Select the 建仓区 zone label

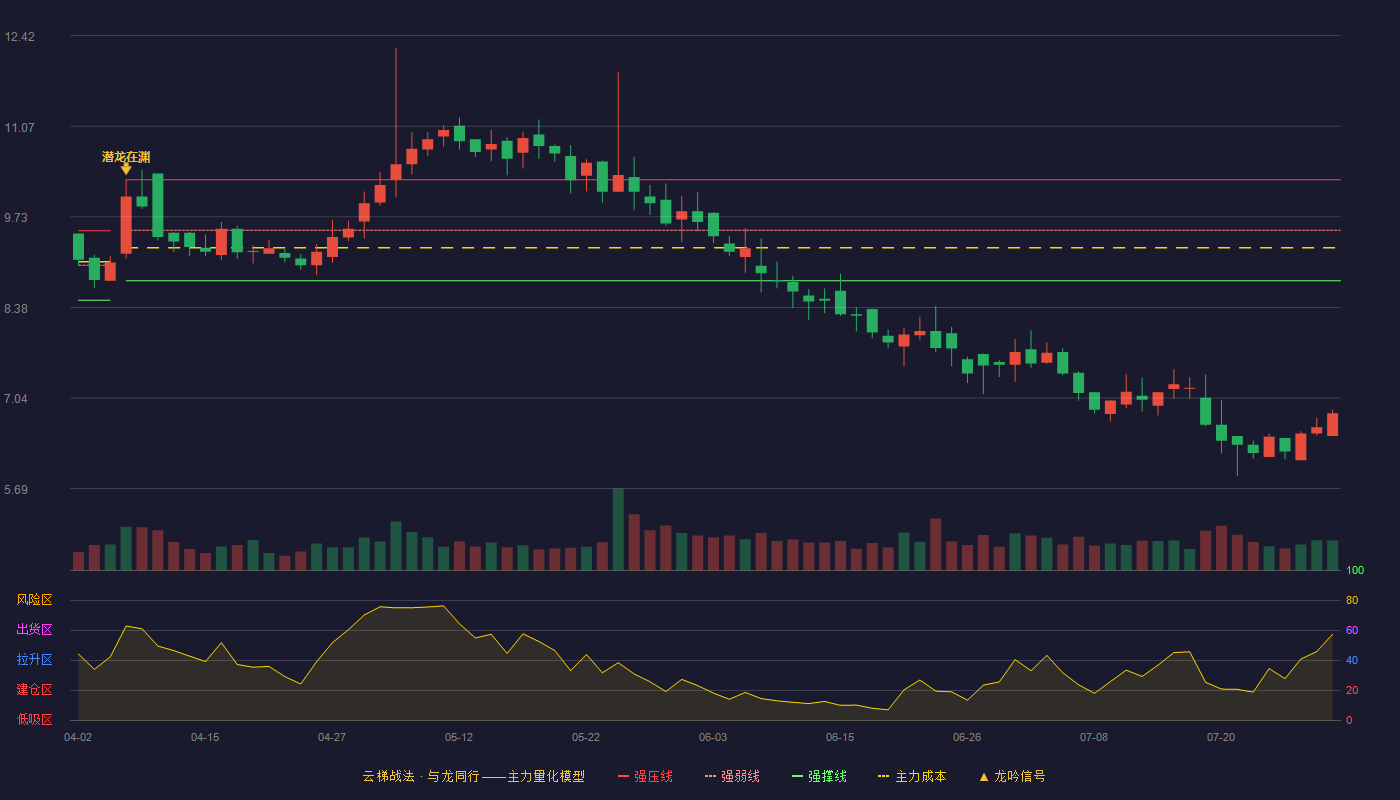pyautogui.click(x=34, y=690)
